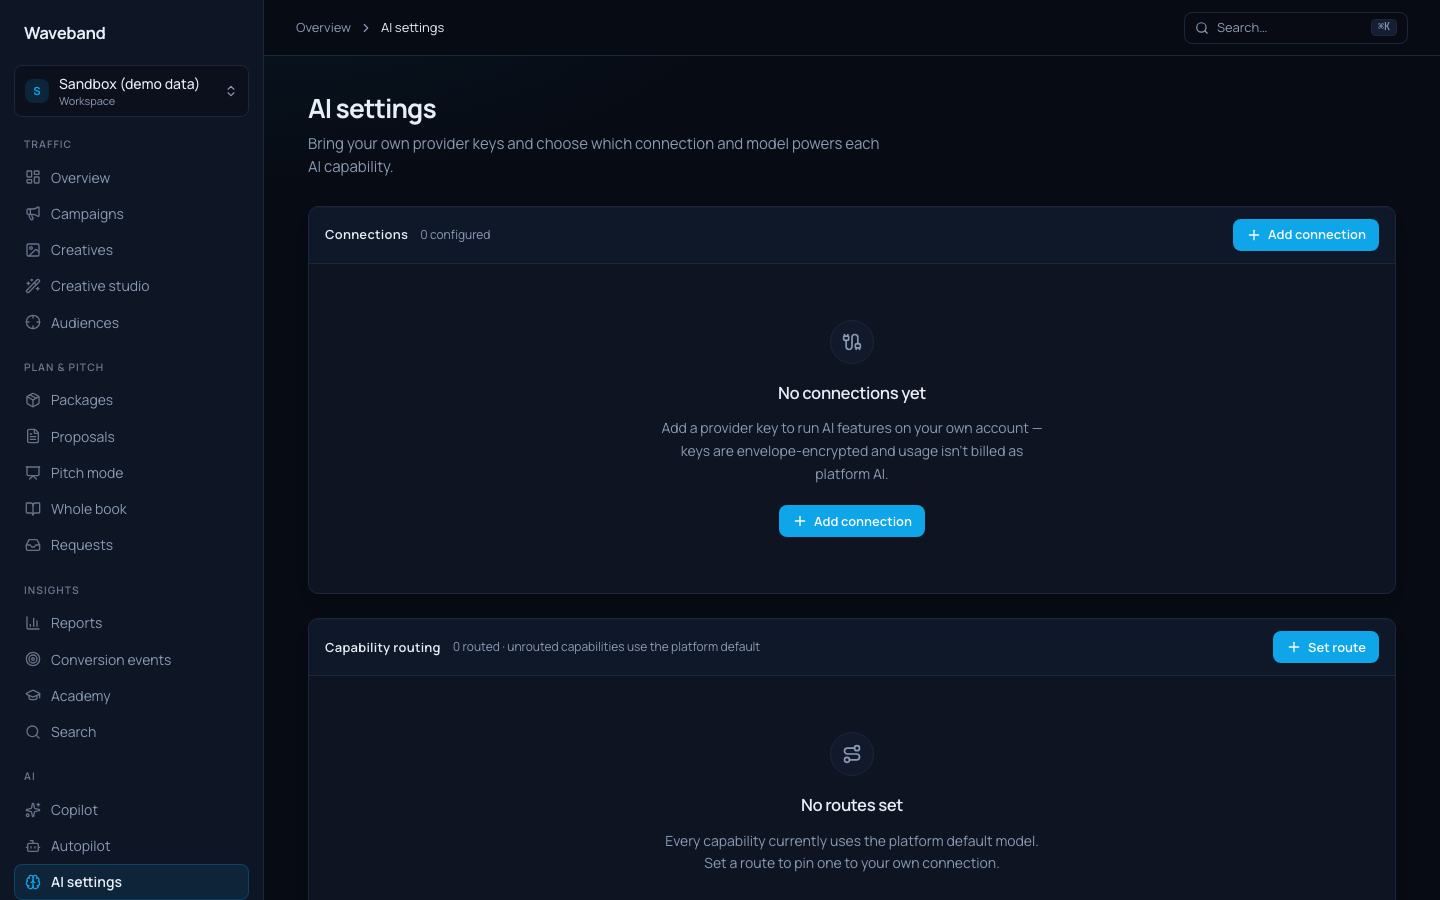Open Creative studio menu item
1440x900 pixels.
click(131, 286)
